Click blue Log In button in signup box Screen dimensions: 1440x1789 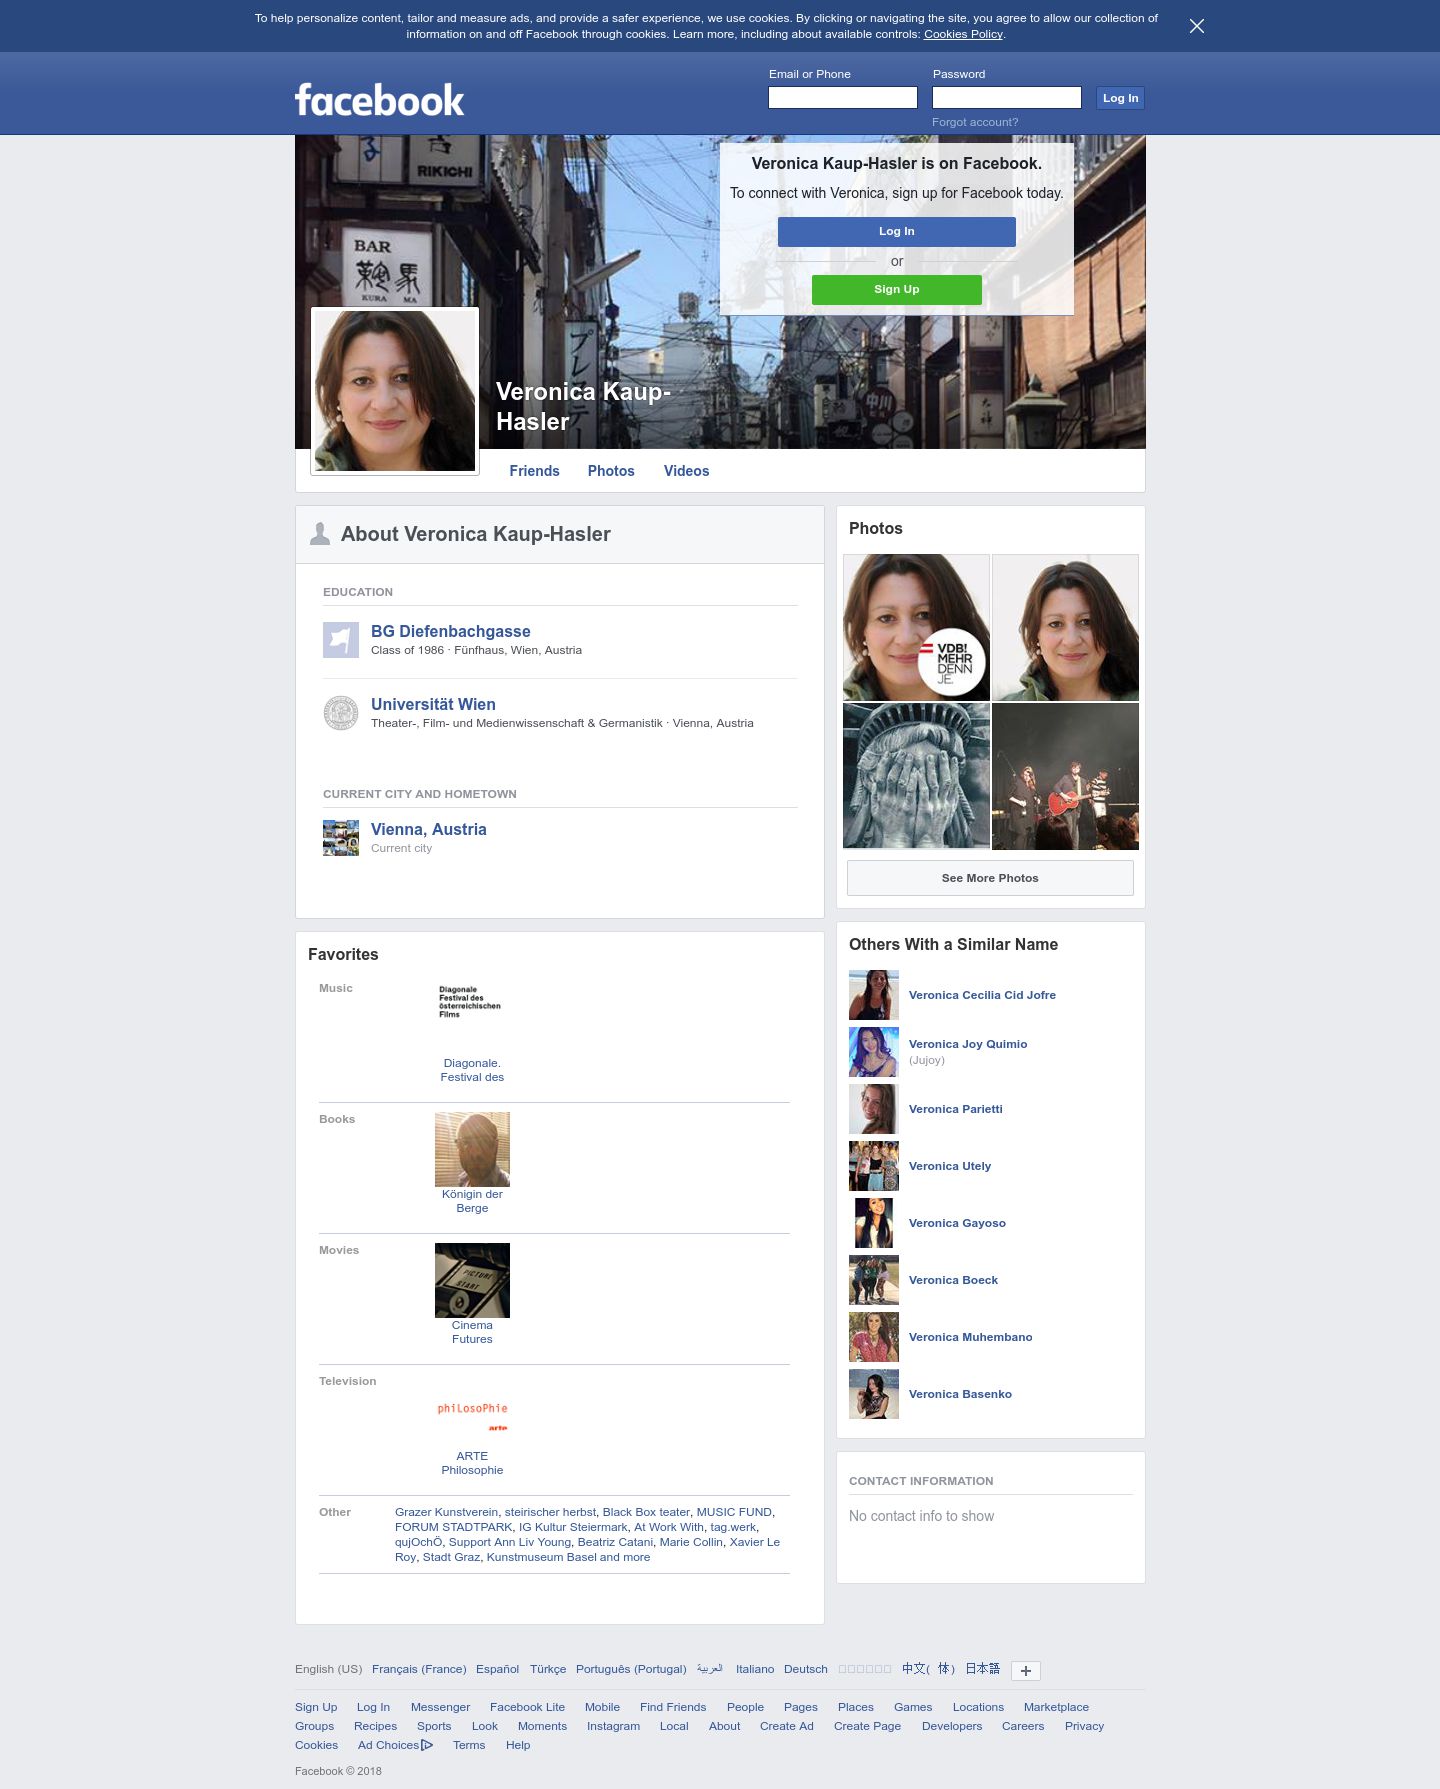[x=896, y=231]
